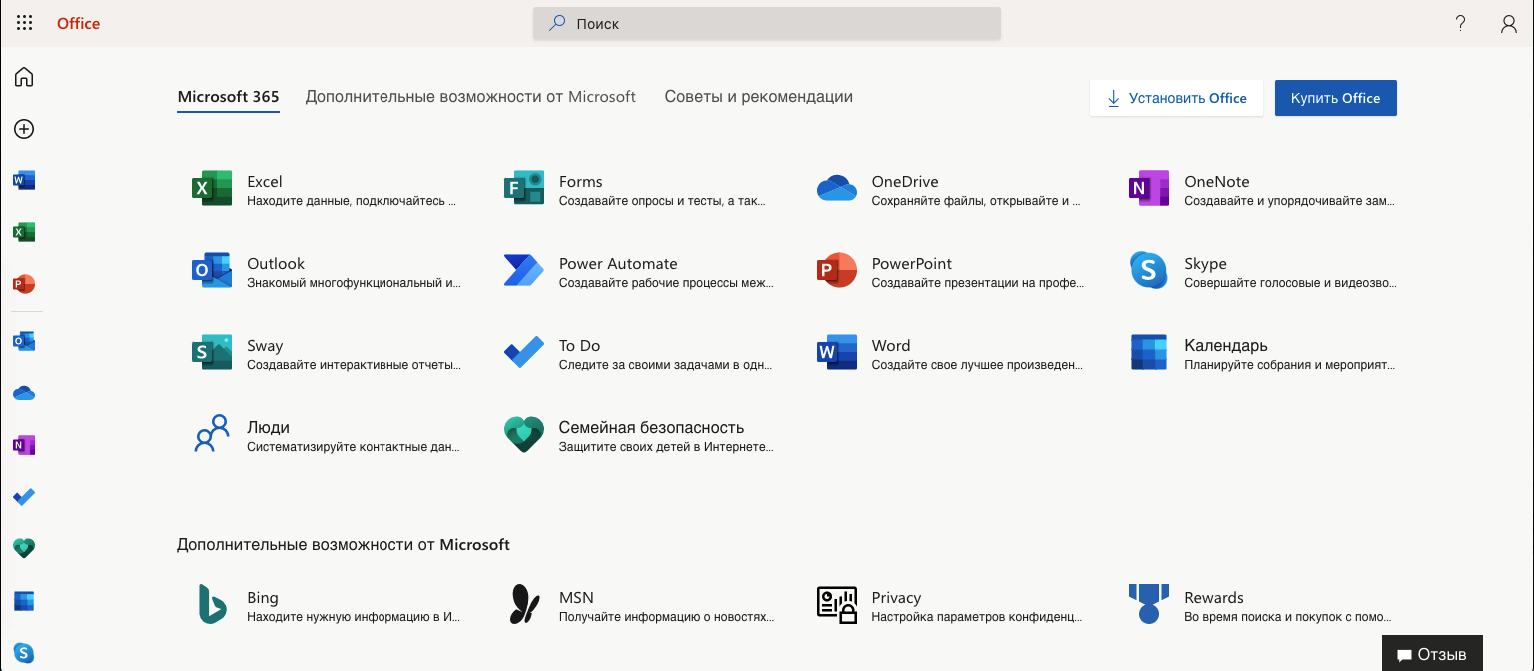Open the To Do tile in the app list
The image size is (1534, 671).
637,353
